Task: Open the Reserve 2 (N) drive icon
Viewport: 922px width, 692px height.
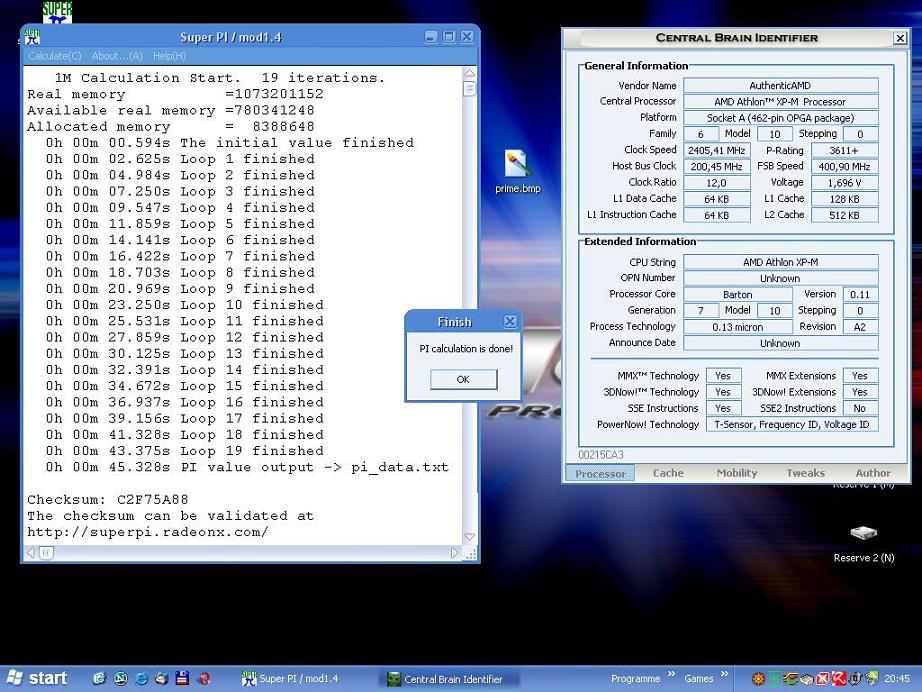Action: [863, 542]
